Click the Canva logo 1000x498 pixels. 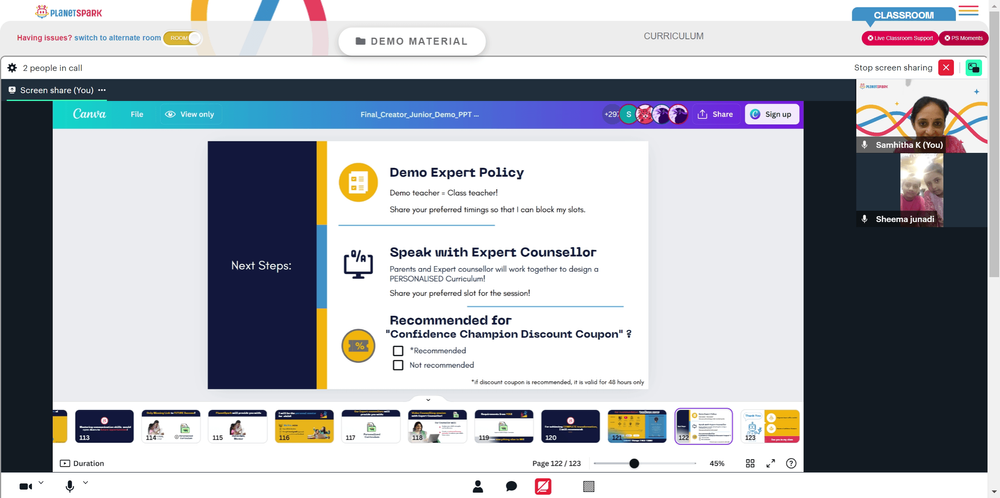point(89,114)
